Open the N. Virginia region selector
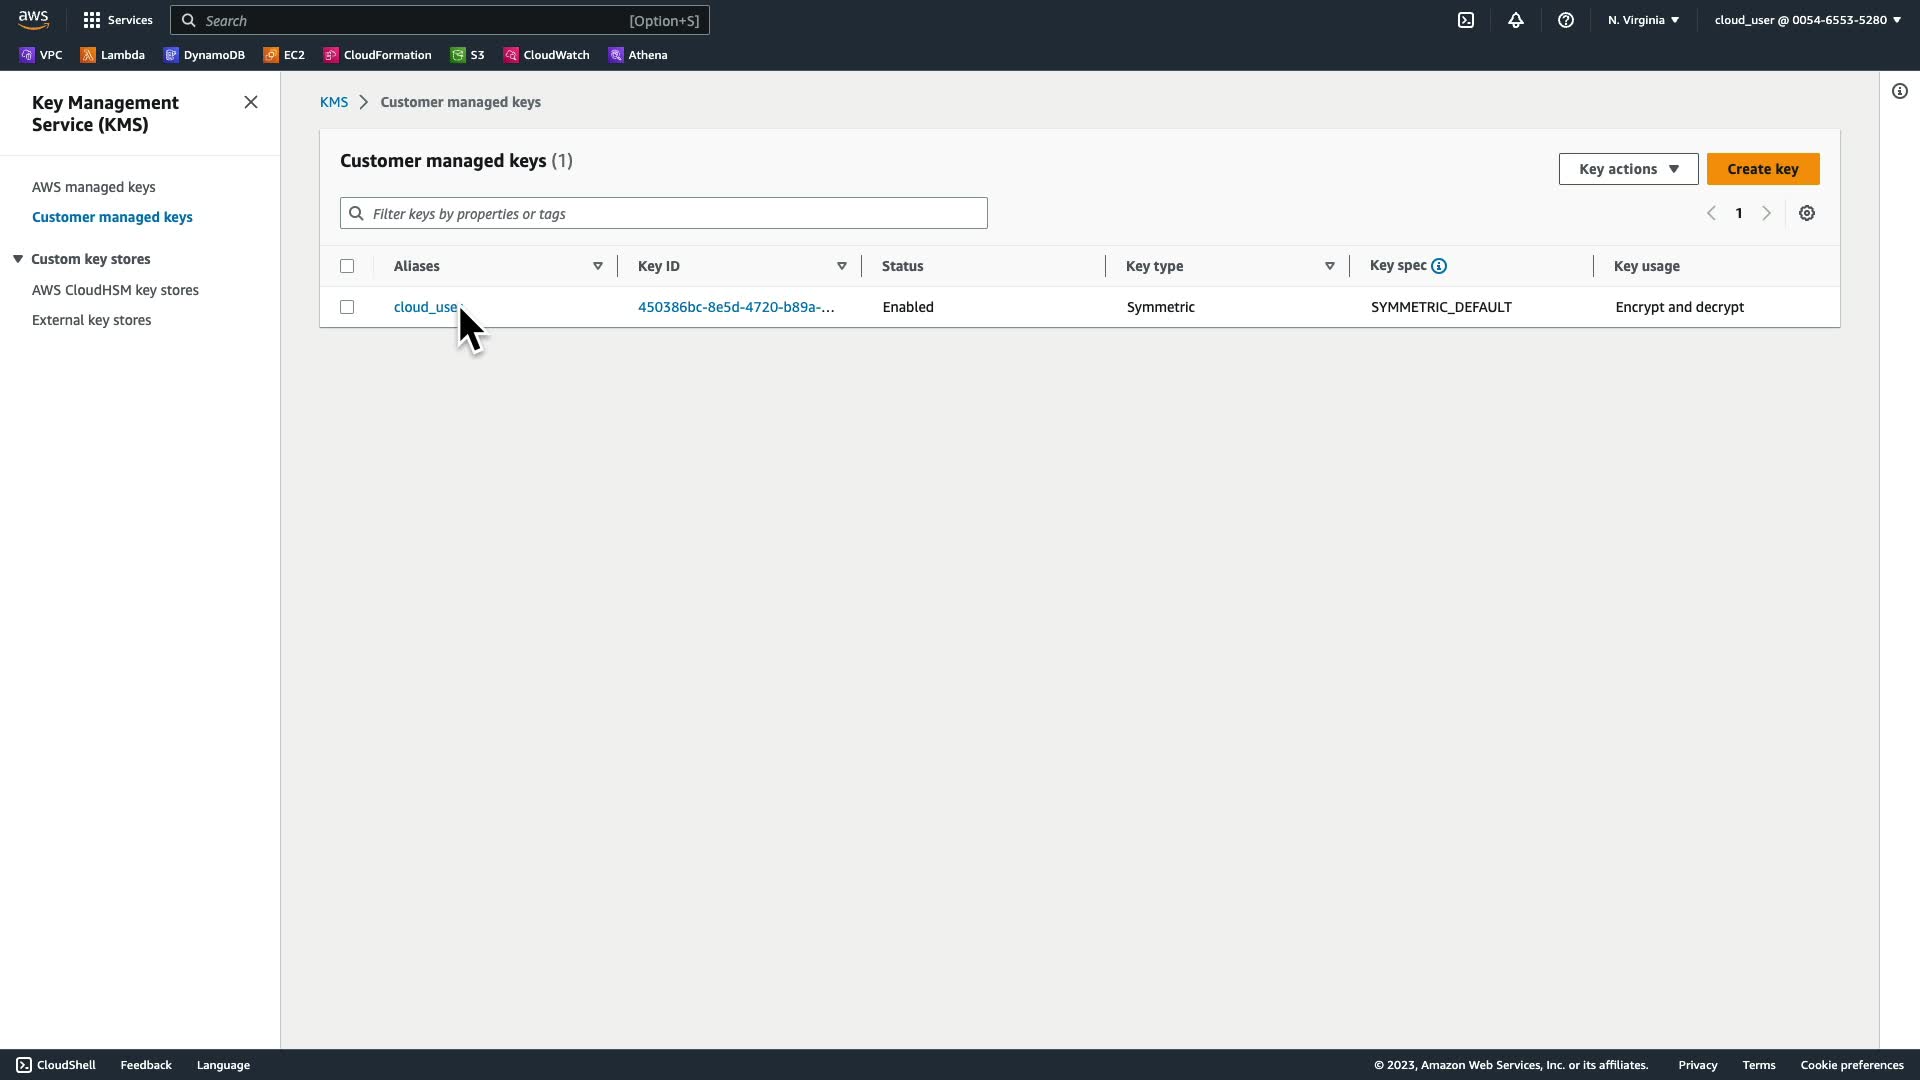This screenshot has width=1920, height=1080. pyautogui.click(x=1643, y=20)
